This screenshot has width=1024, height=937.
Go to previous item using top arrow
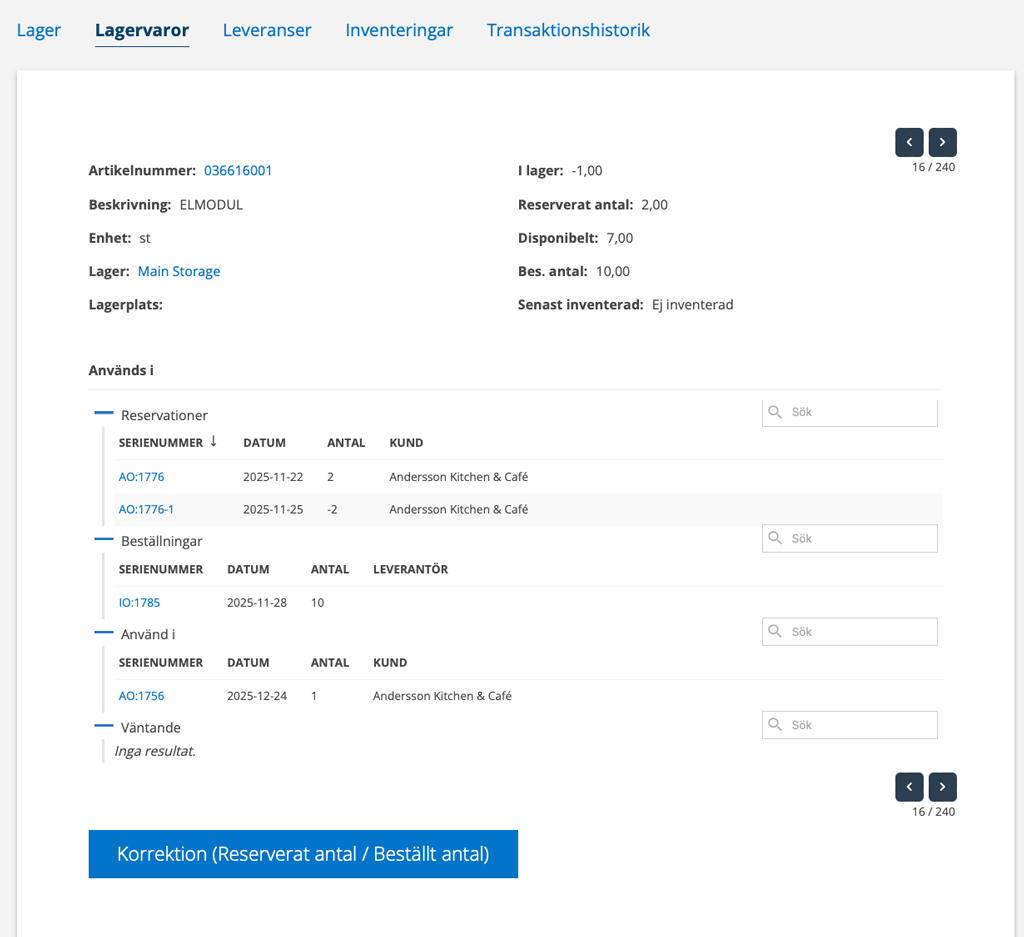tap(909, 142)
